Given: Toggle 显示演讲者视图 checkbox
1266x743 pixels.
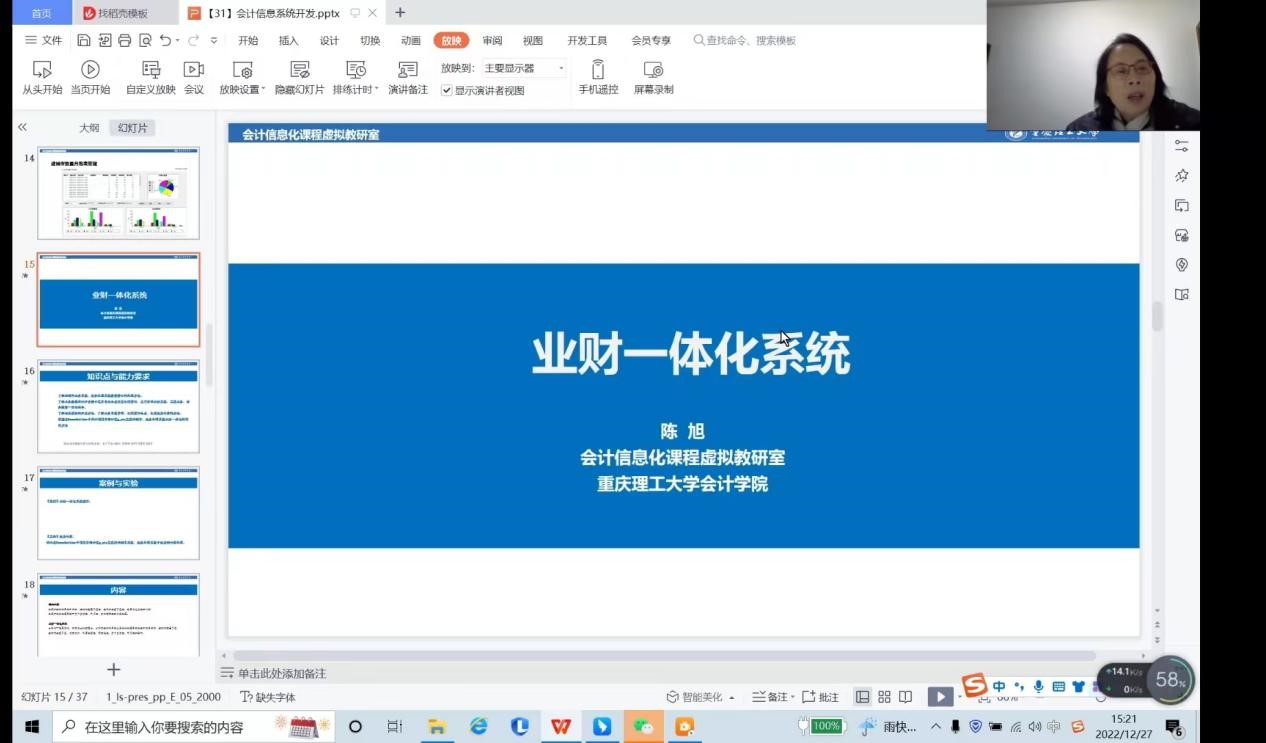Looking at the screenshot, I should coord(447,91).
